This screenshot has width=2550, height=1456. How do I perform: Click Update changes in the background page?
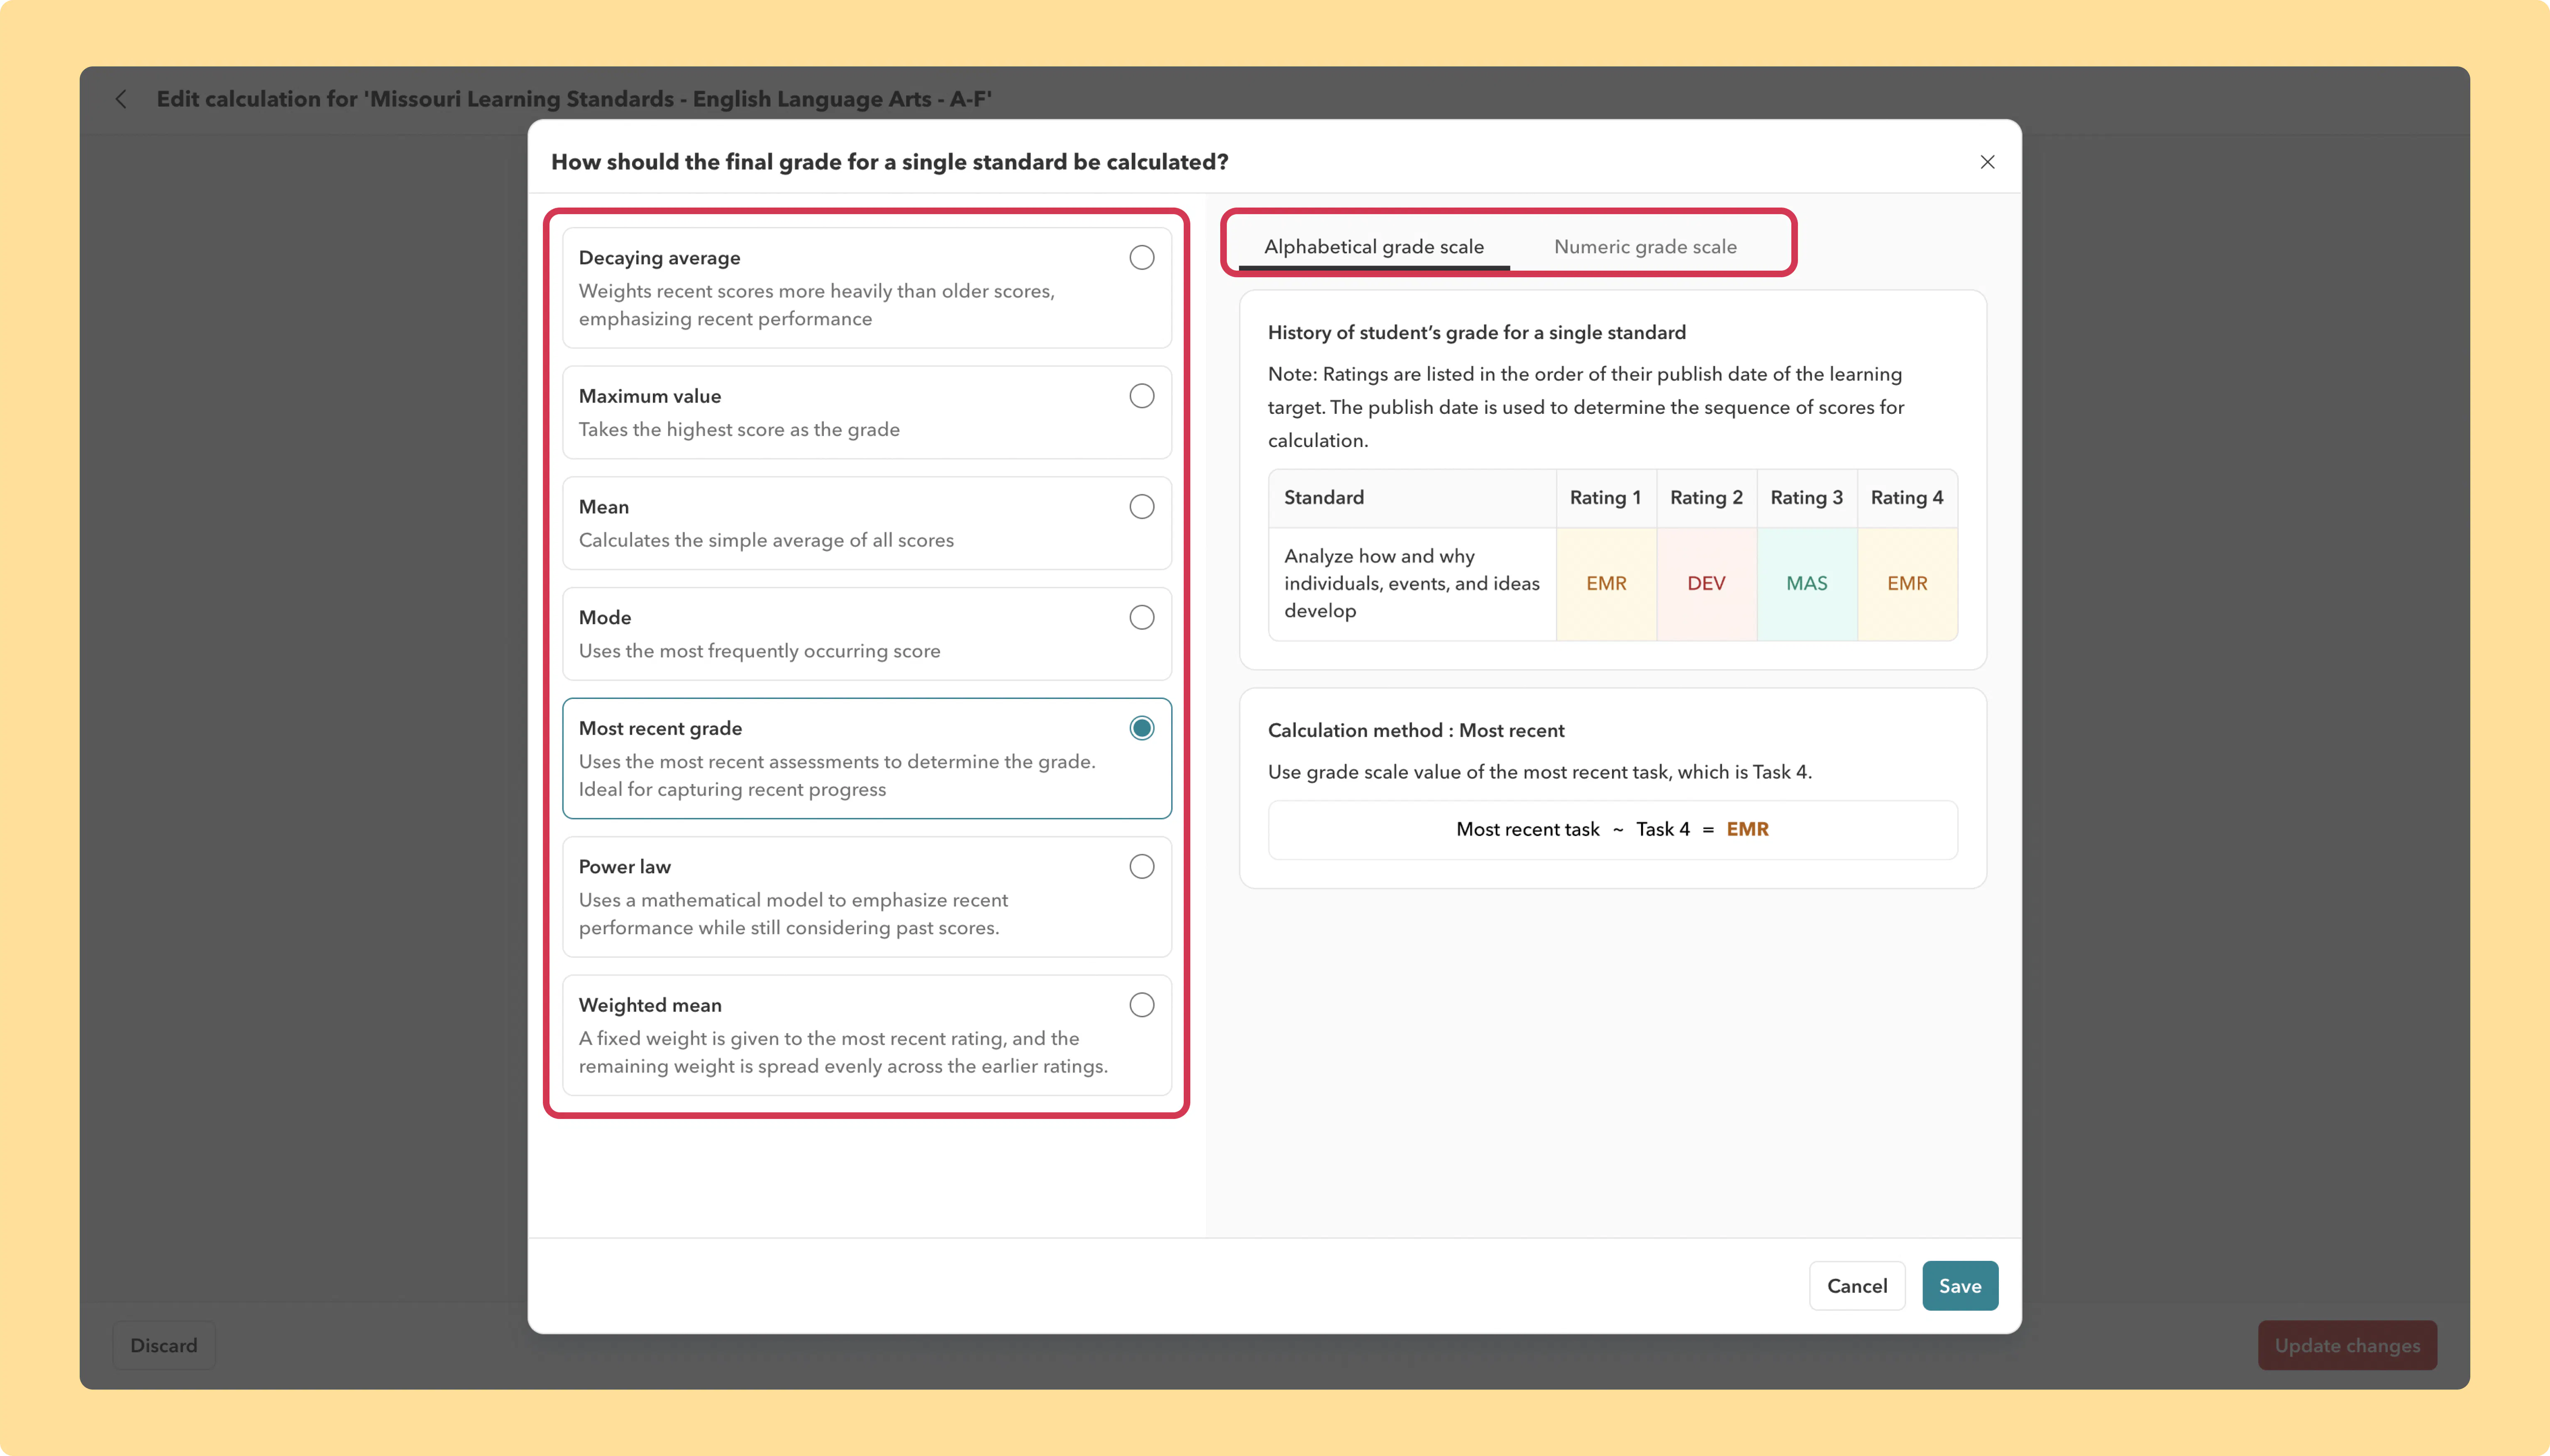click(2347, 1346)
